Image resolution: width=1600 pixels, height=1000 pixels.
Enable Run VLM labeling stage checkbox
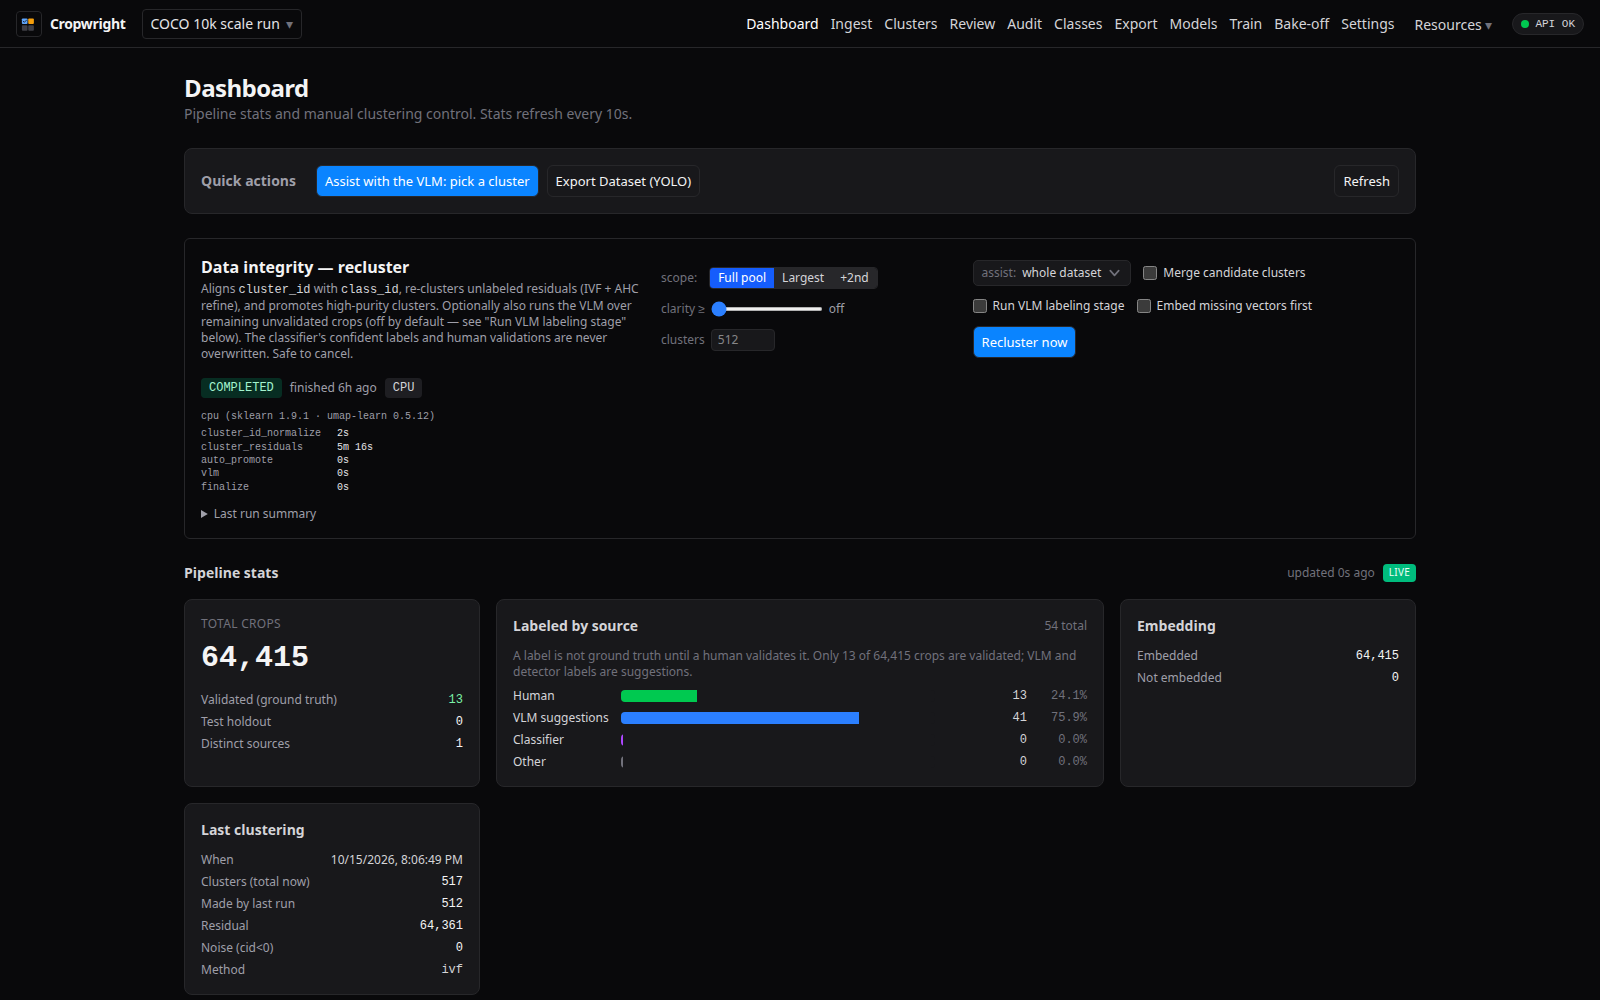tap(980, 306)
